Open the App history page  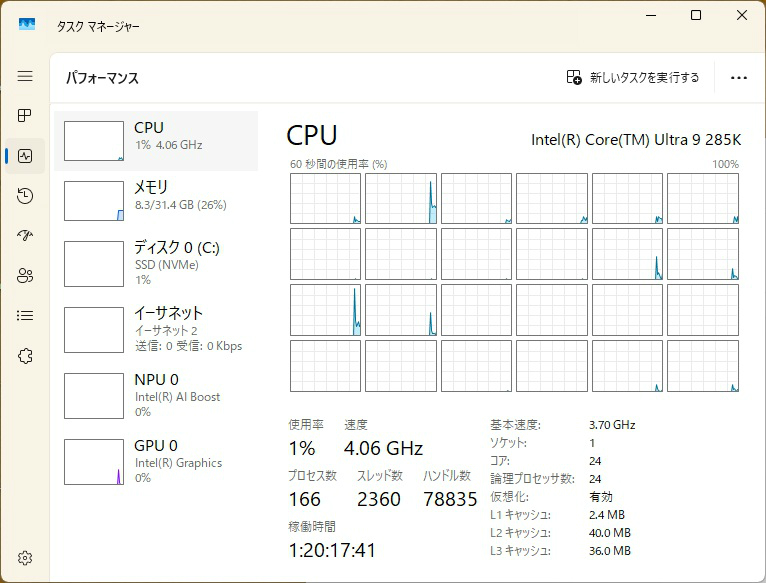tap(25, 196)
